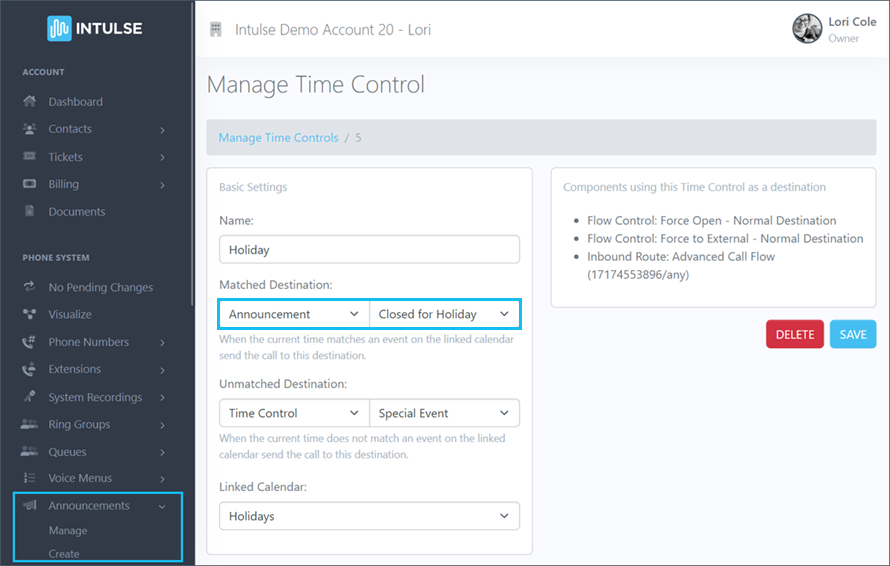The width and height of the screenshot is (890, 566).
Task: Click the Intulse logo icon
Action: click(x=59, y=28)
